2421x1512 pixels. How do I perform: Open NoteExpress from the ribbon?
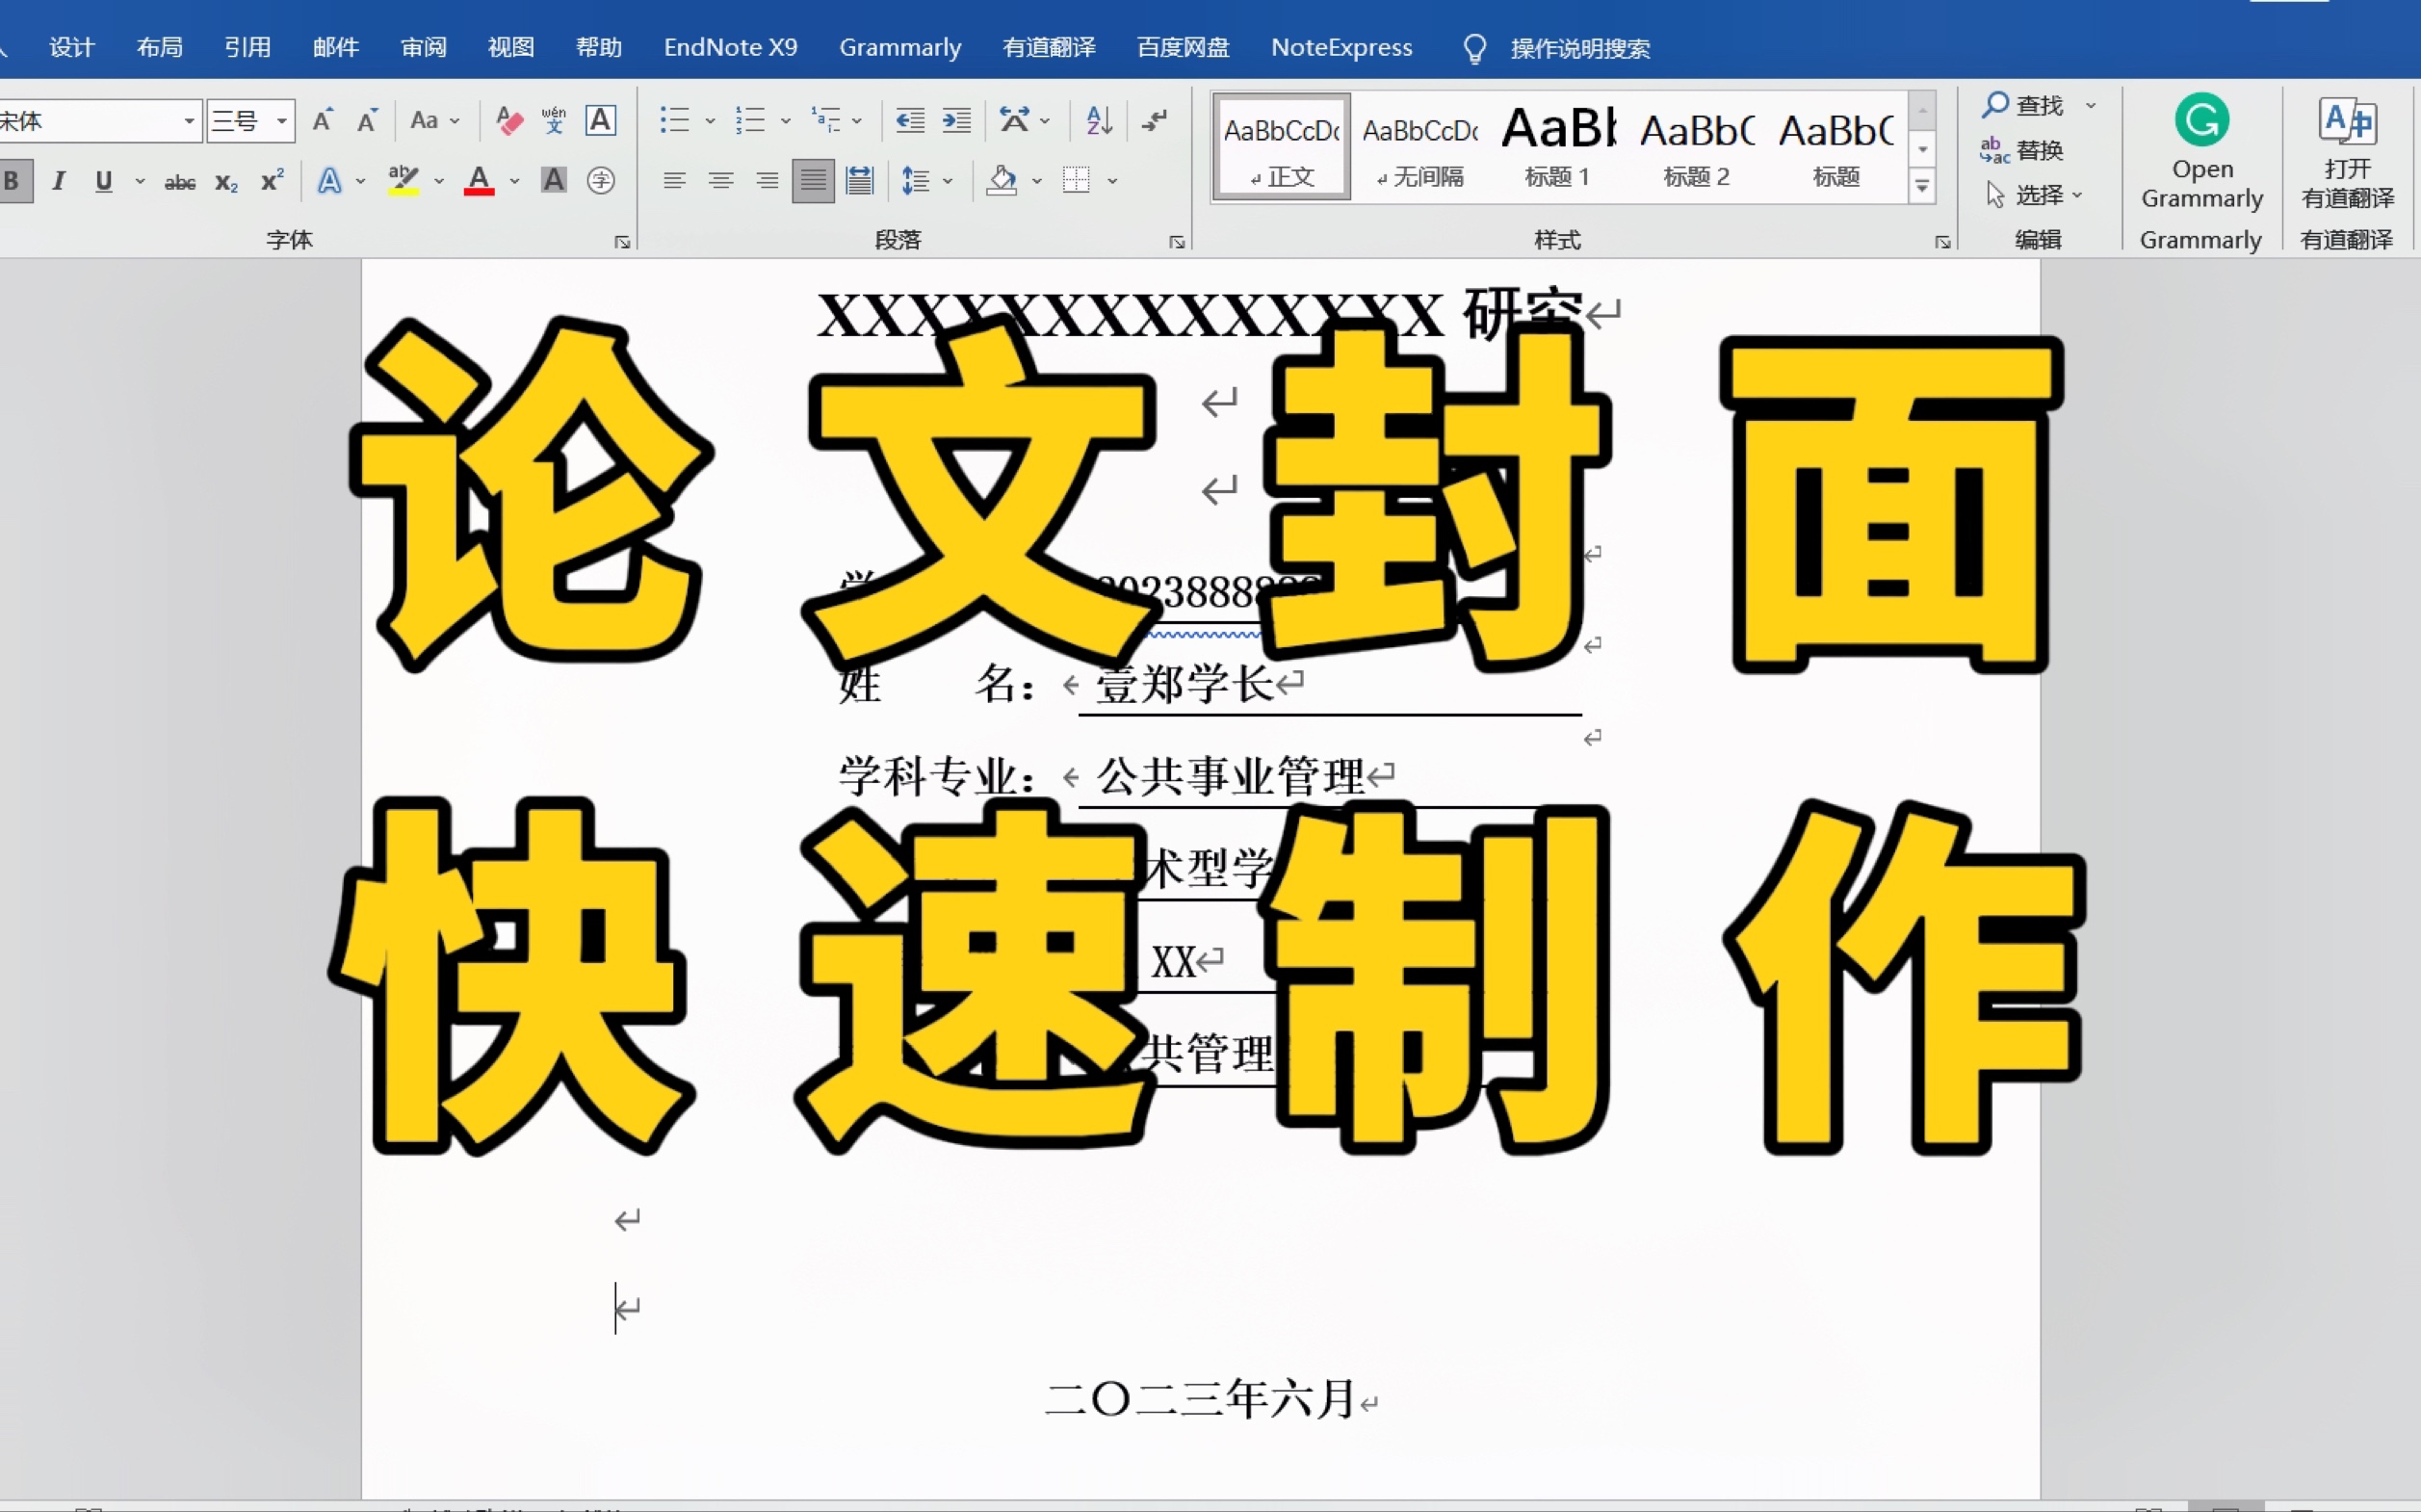click(x=1341, y=47)
